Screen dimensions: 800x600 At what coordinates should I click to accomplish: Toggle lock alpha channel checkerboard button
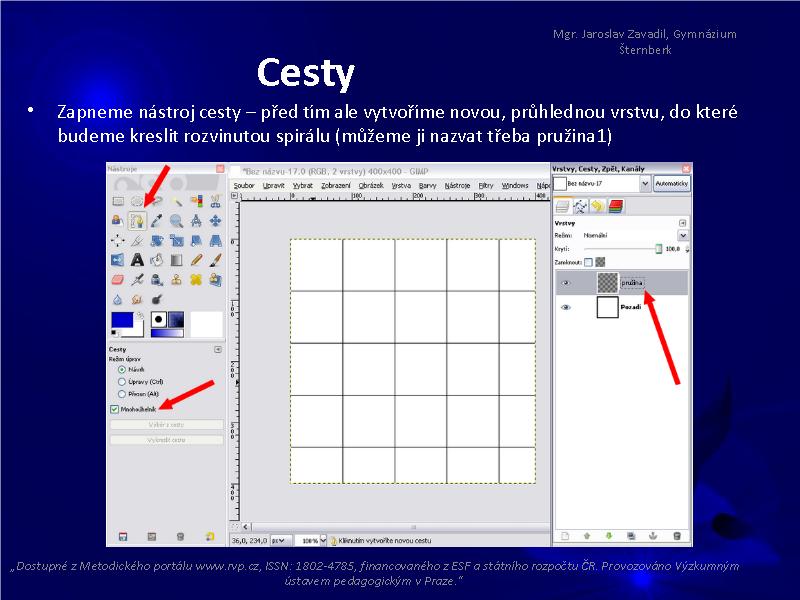point(601,262)
